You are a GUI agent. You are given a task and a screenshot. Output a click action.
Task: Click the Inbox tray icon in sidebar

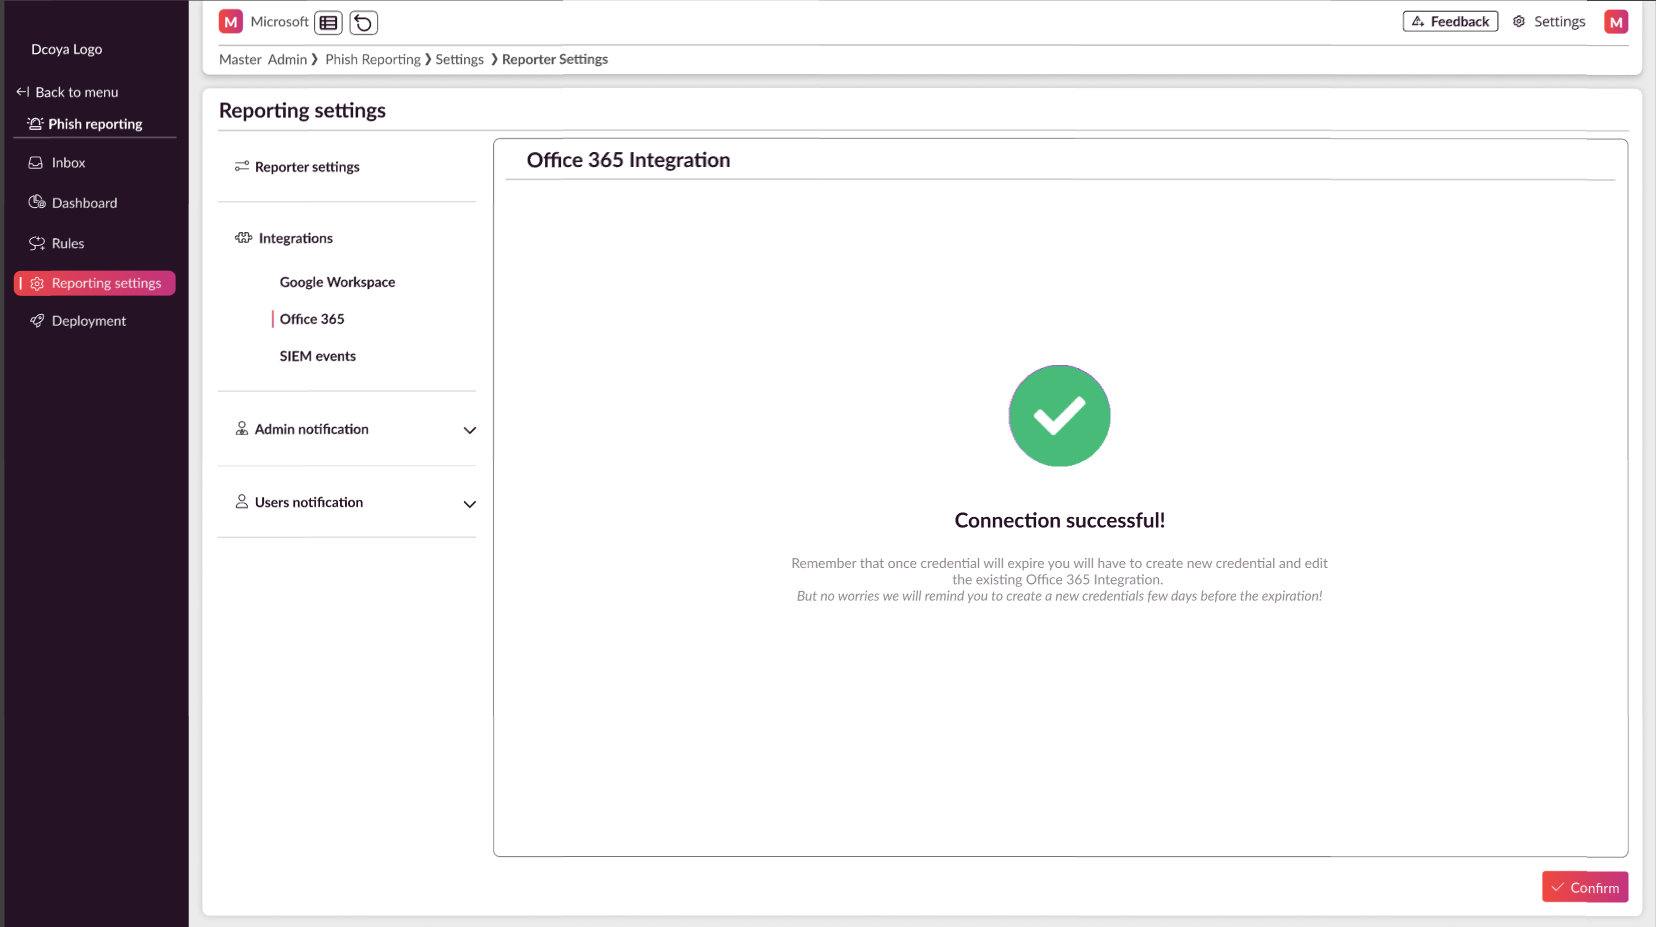[x=36, y=163]
